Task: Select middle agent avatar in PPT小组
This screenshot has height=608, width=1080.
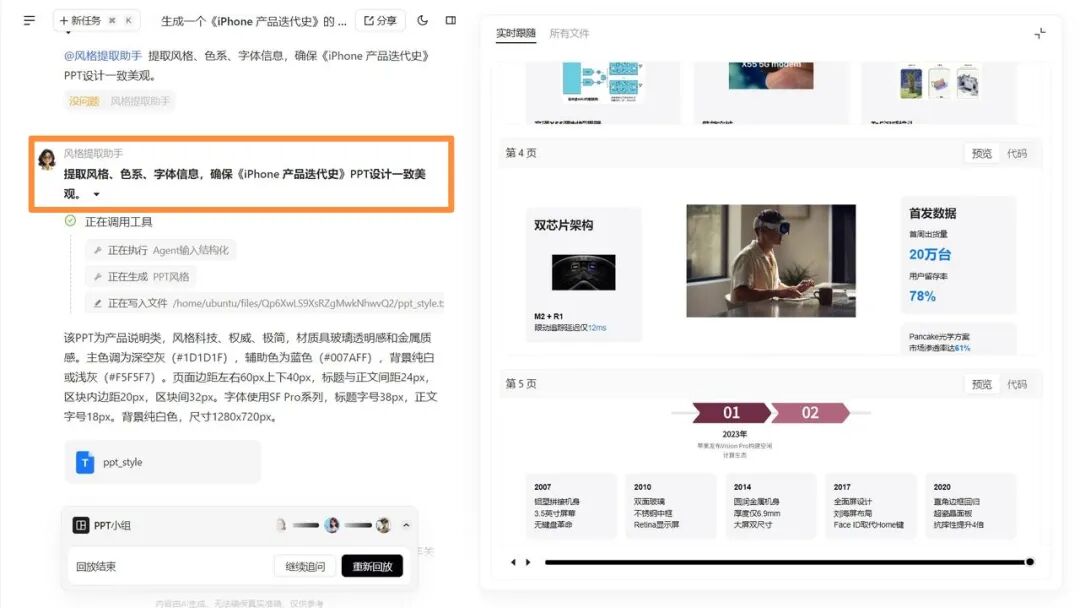Action: [332, 525]
